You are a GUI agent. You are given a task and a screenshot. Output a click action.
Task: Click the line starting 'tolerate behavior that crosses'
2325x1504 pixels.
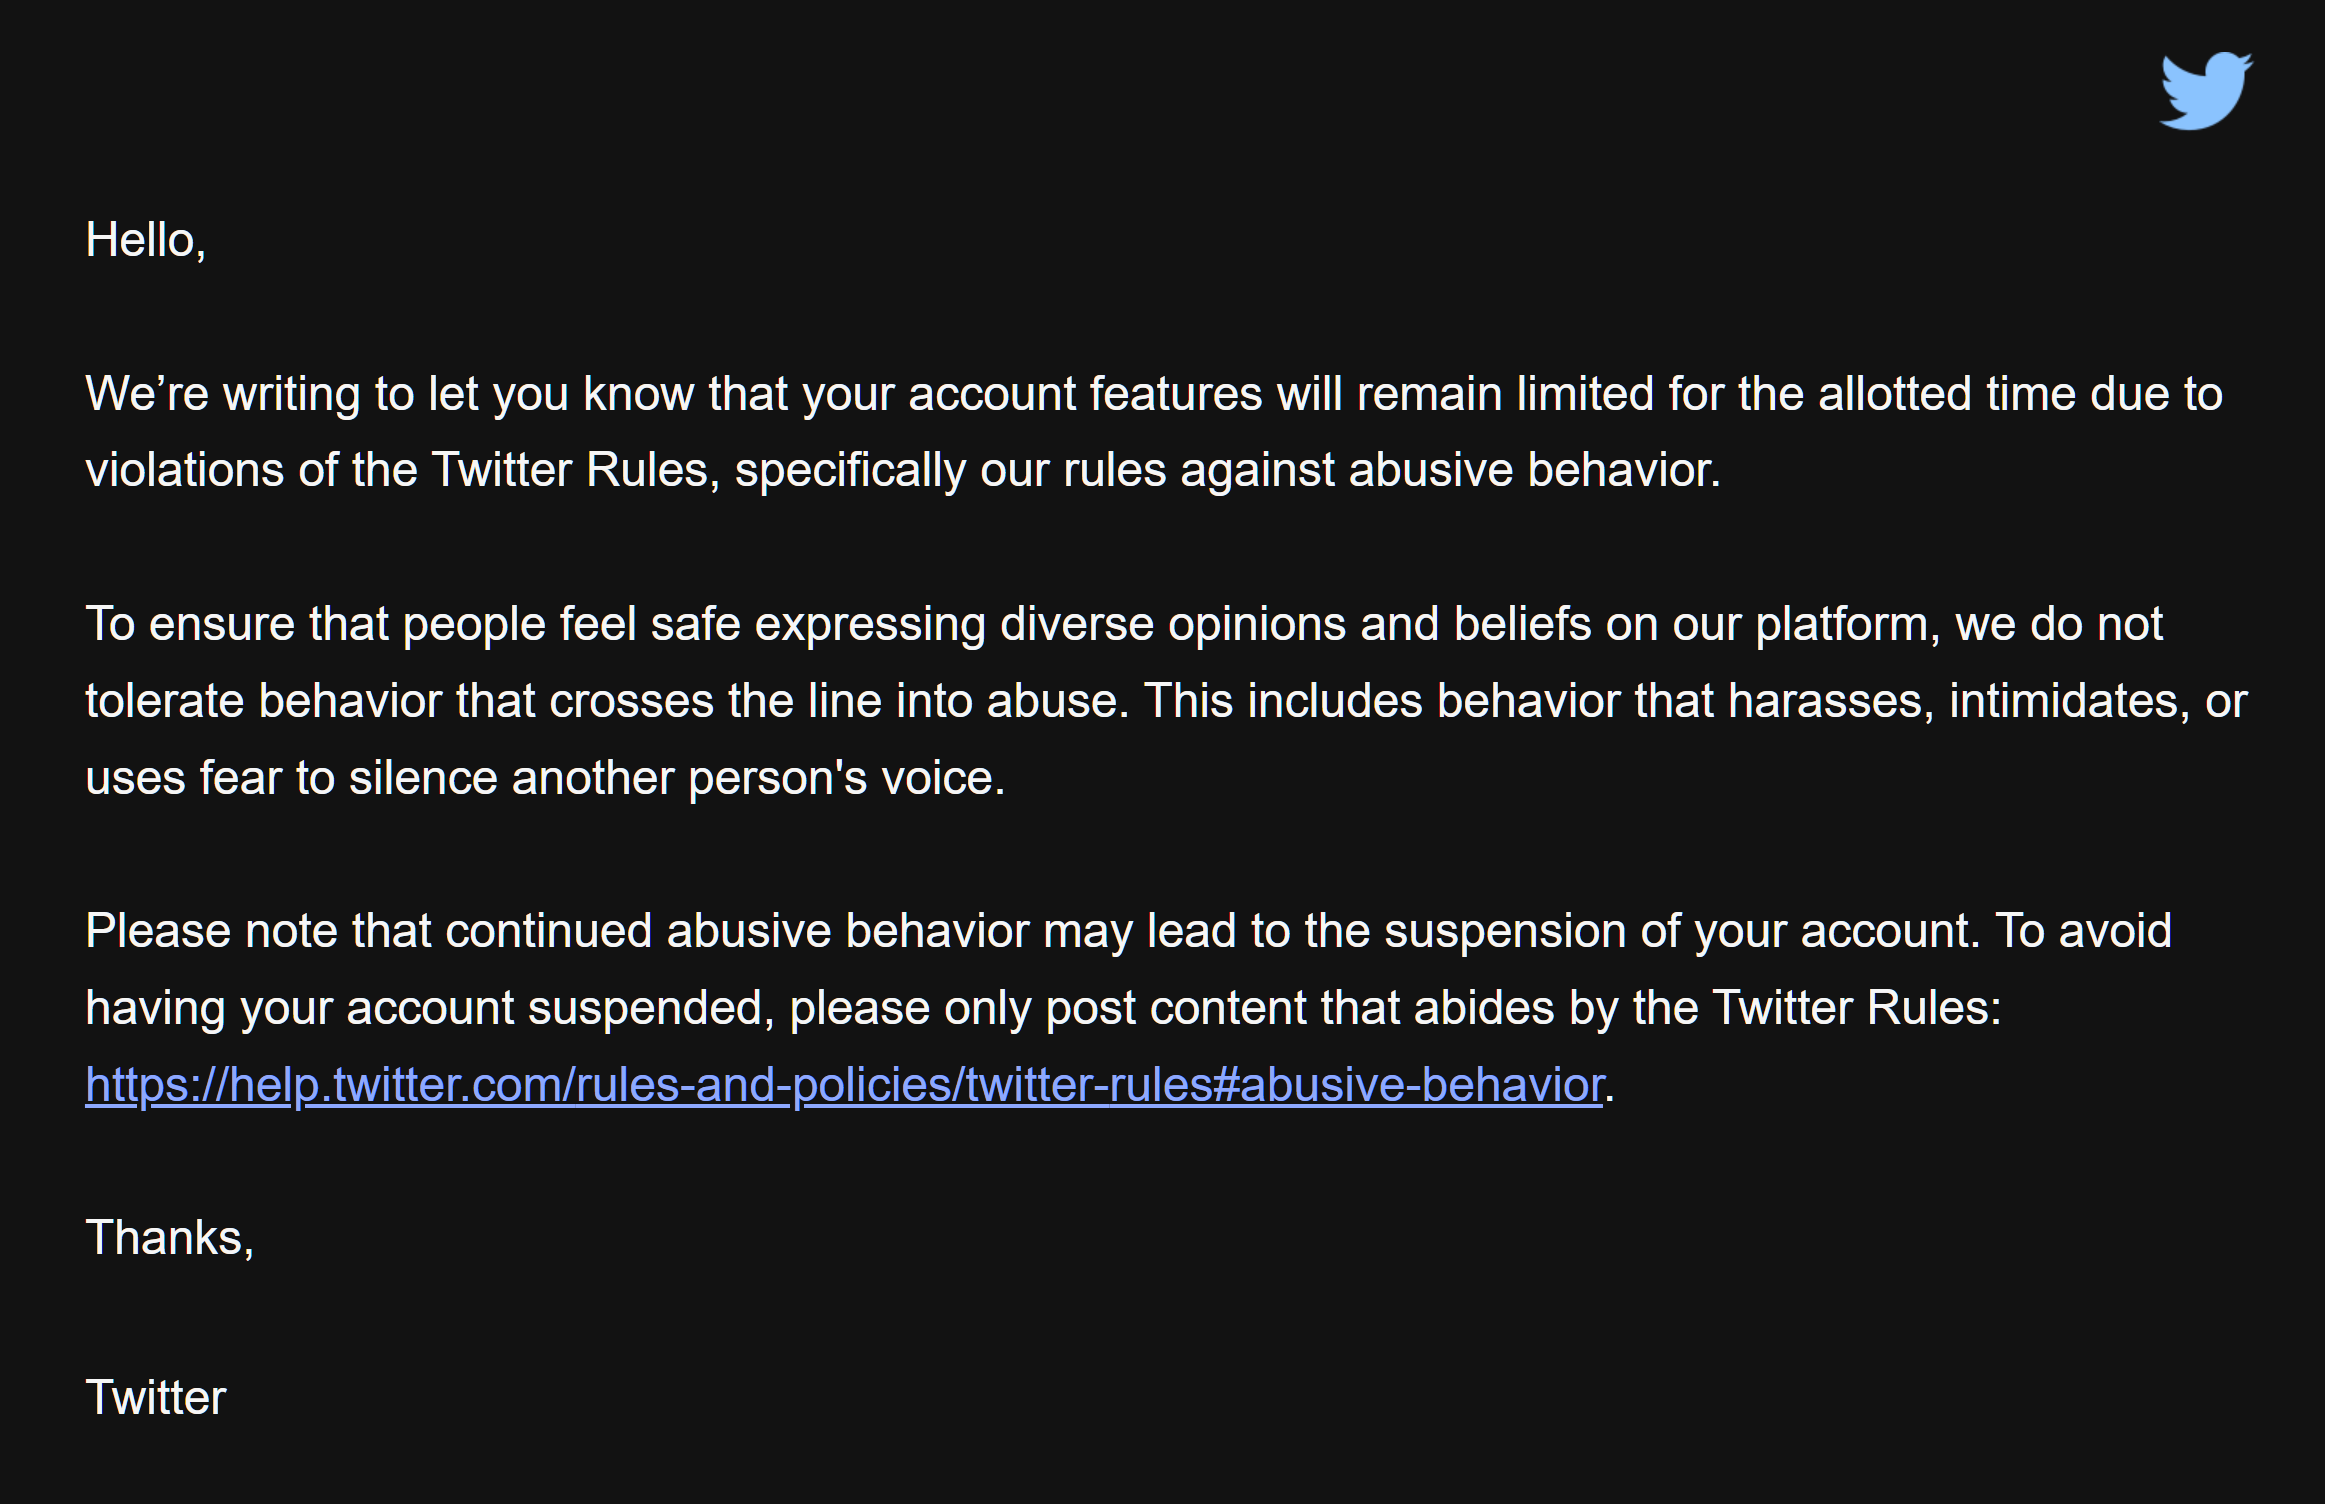(1166, 701)
